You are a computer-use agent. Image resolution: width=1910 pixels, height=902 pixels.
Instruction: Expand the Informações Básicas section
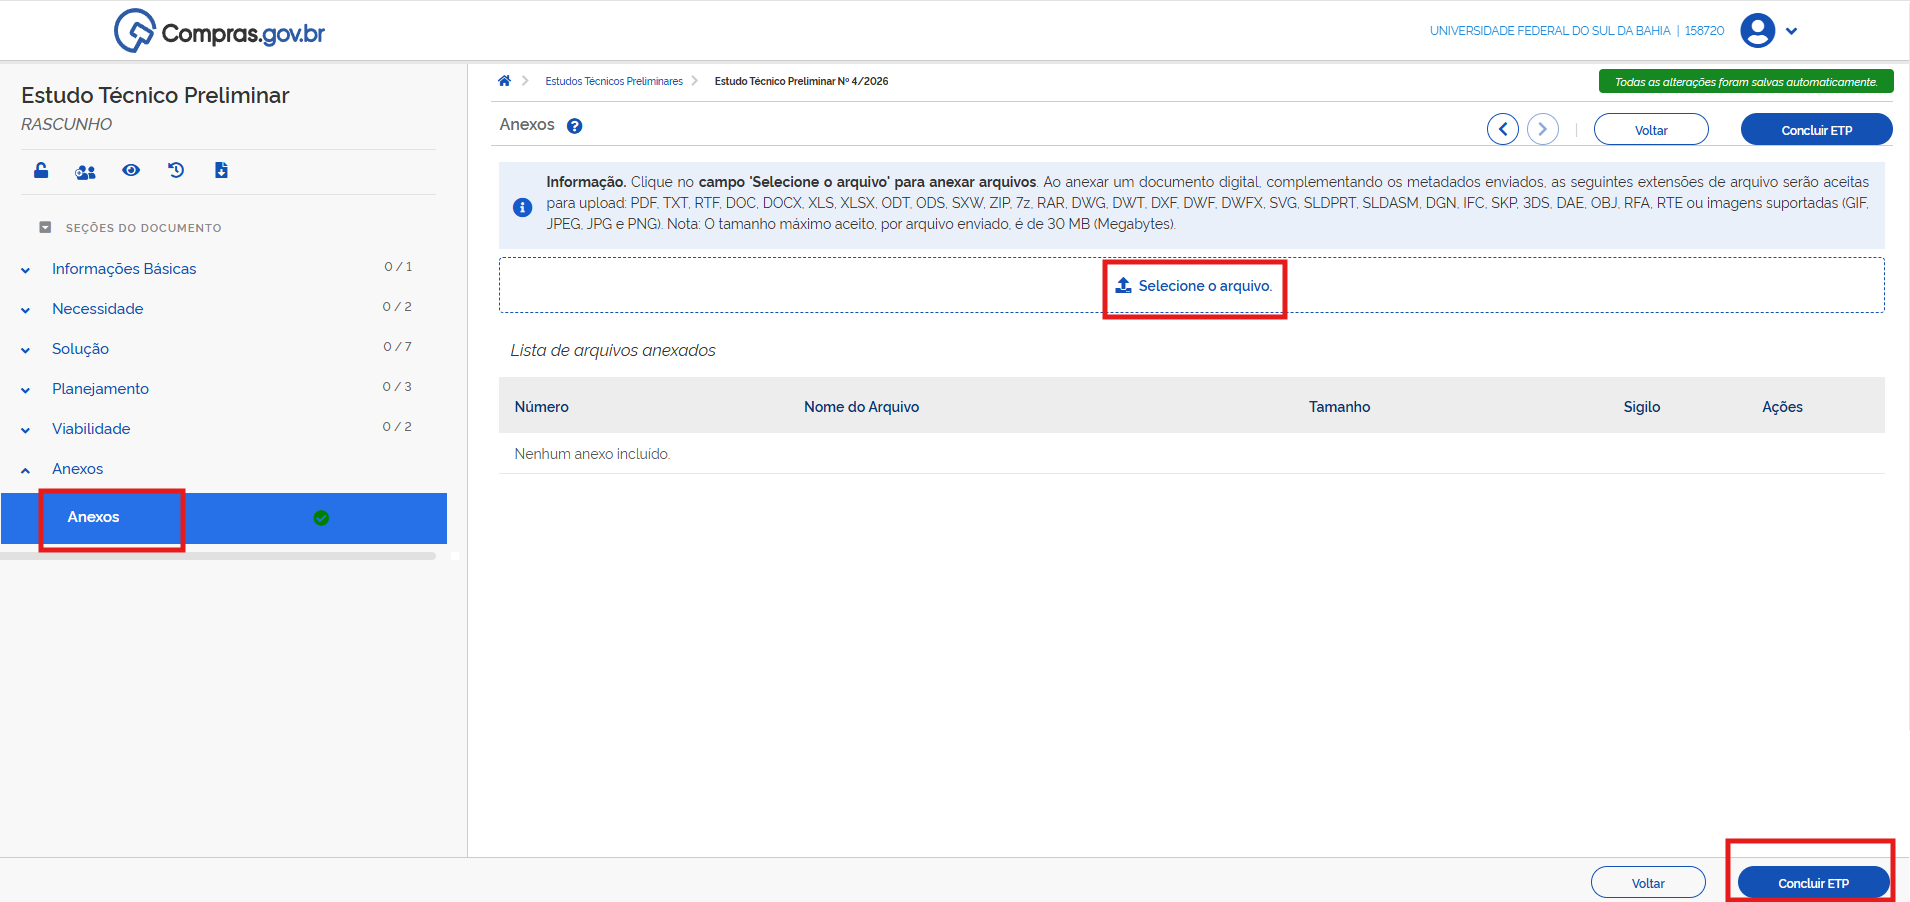[124, 269]
